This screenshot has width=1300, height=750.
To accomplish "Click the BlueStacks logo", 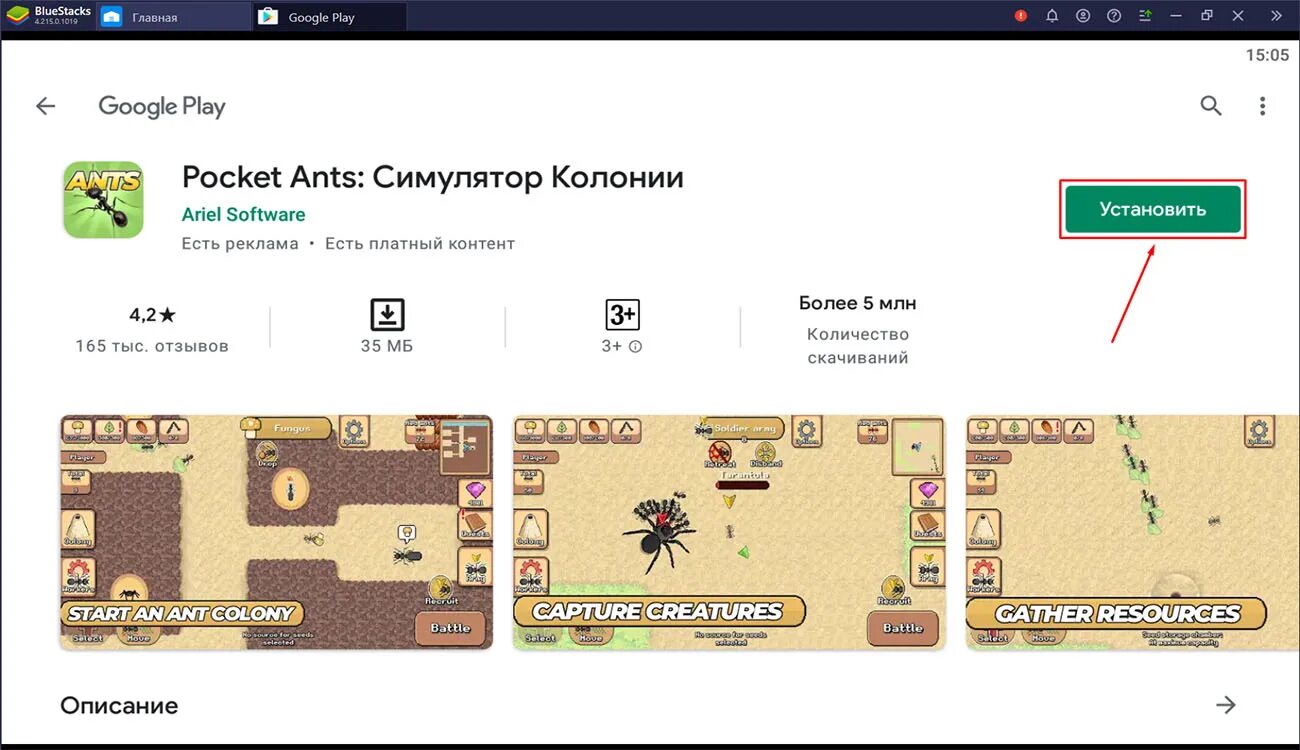I will point(18,16).
